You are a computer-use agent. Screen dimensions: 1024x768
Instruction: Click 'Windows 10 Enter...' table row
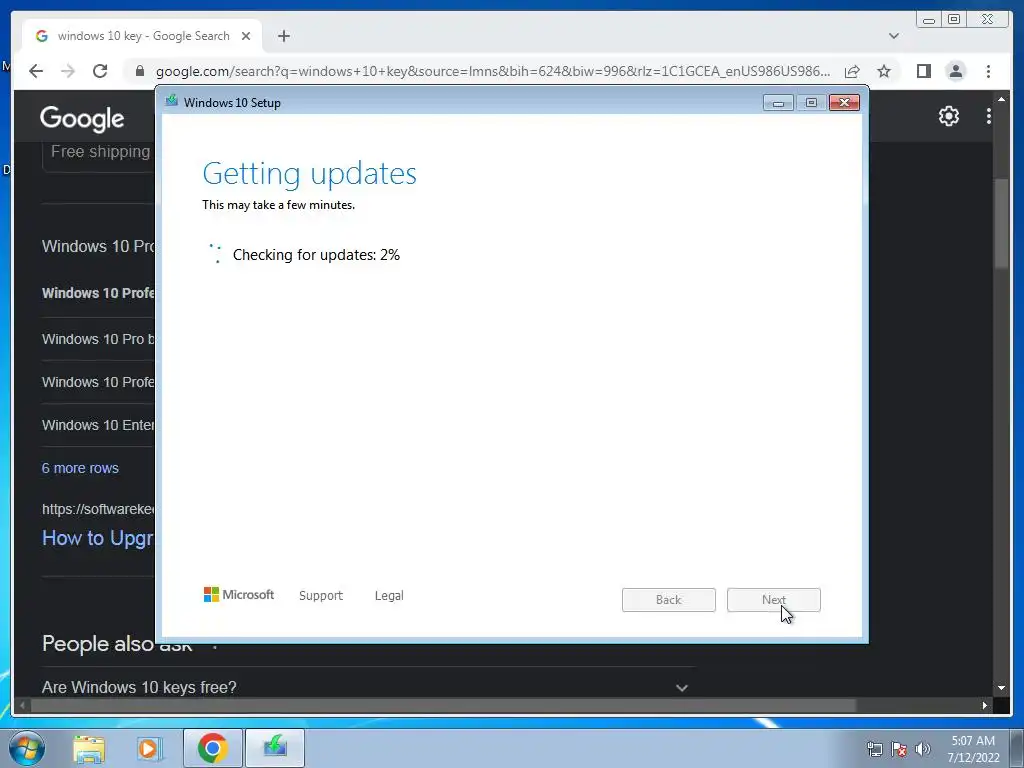(x=99, y=425)
